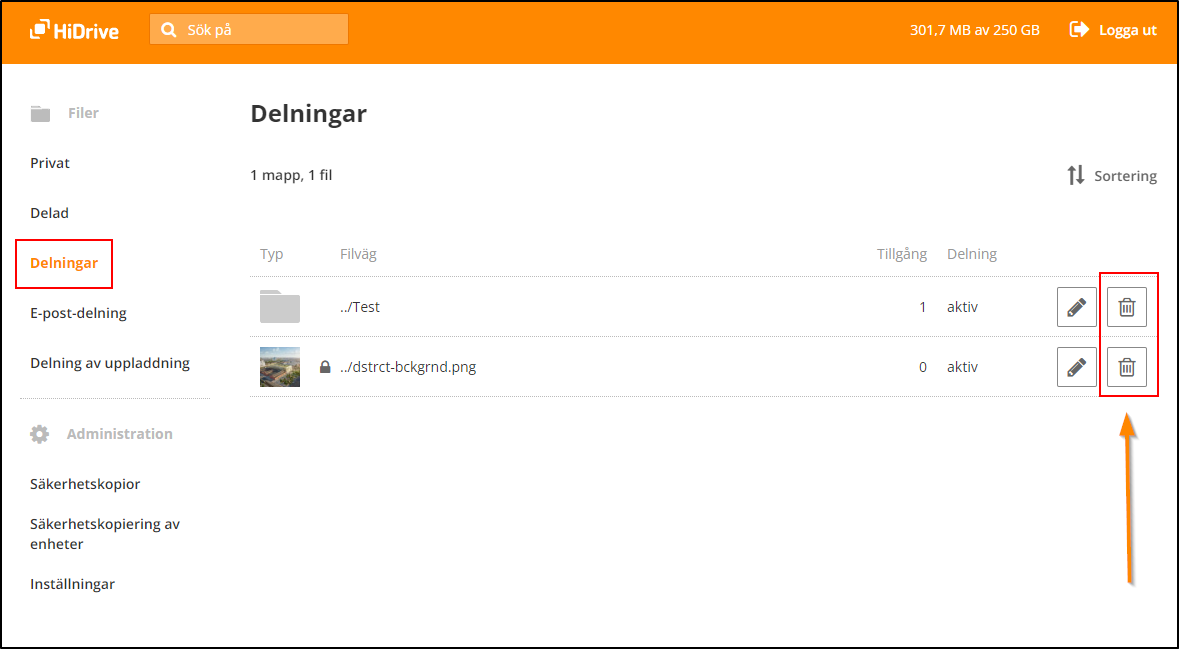Open the Privat files section
This screenshot has height=649, width=1179.
point(50,163)
